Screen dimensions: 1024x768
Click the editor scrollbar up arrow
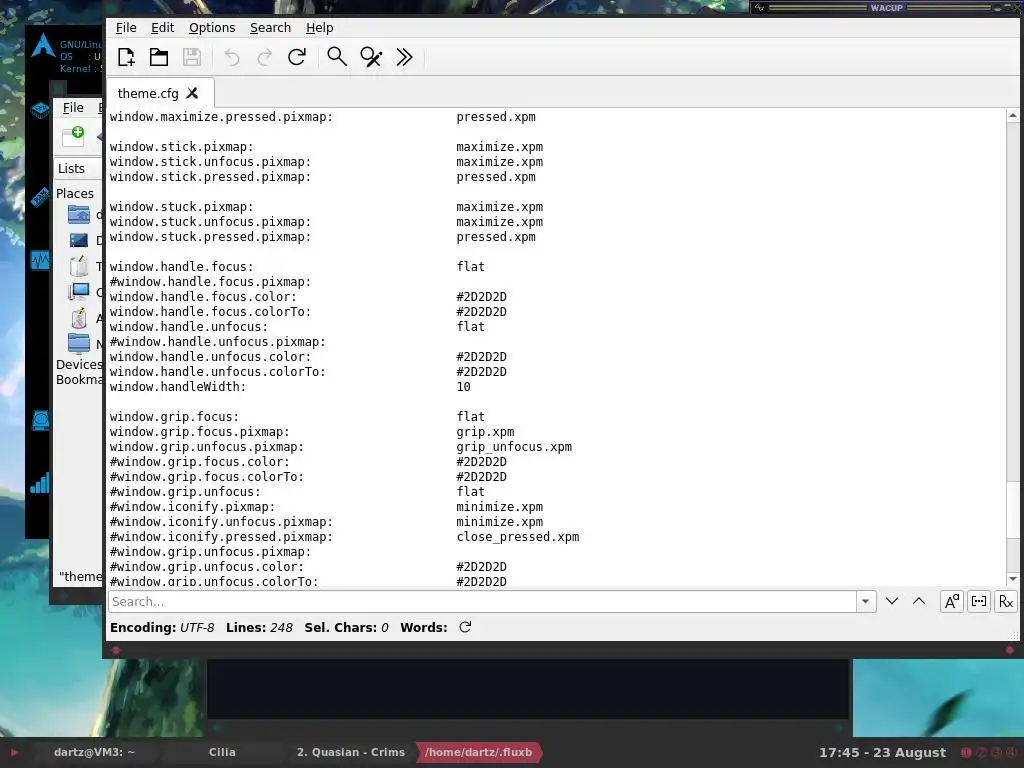tap(1012, 116)
